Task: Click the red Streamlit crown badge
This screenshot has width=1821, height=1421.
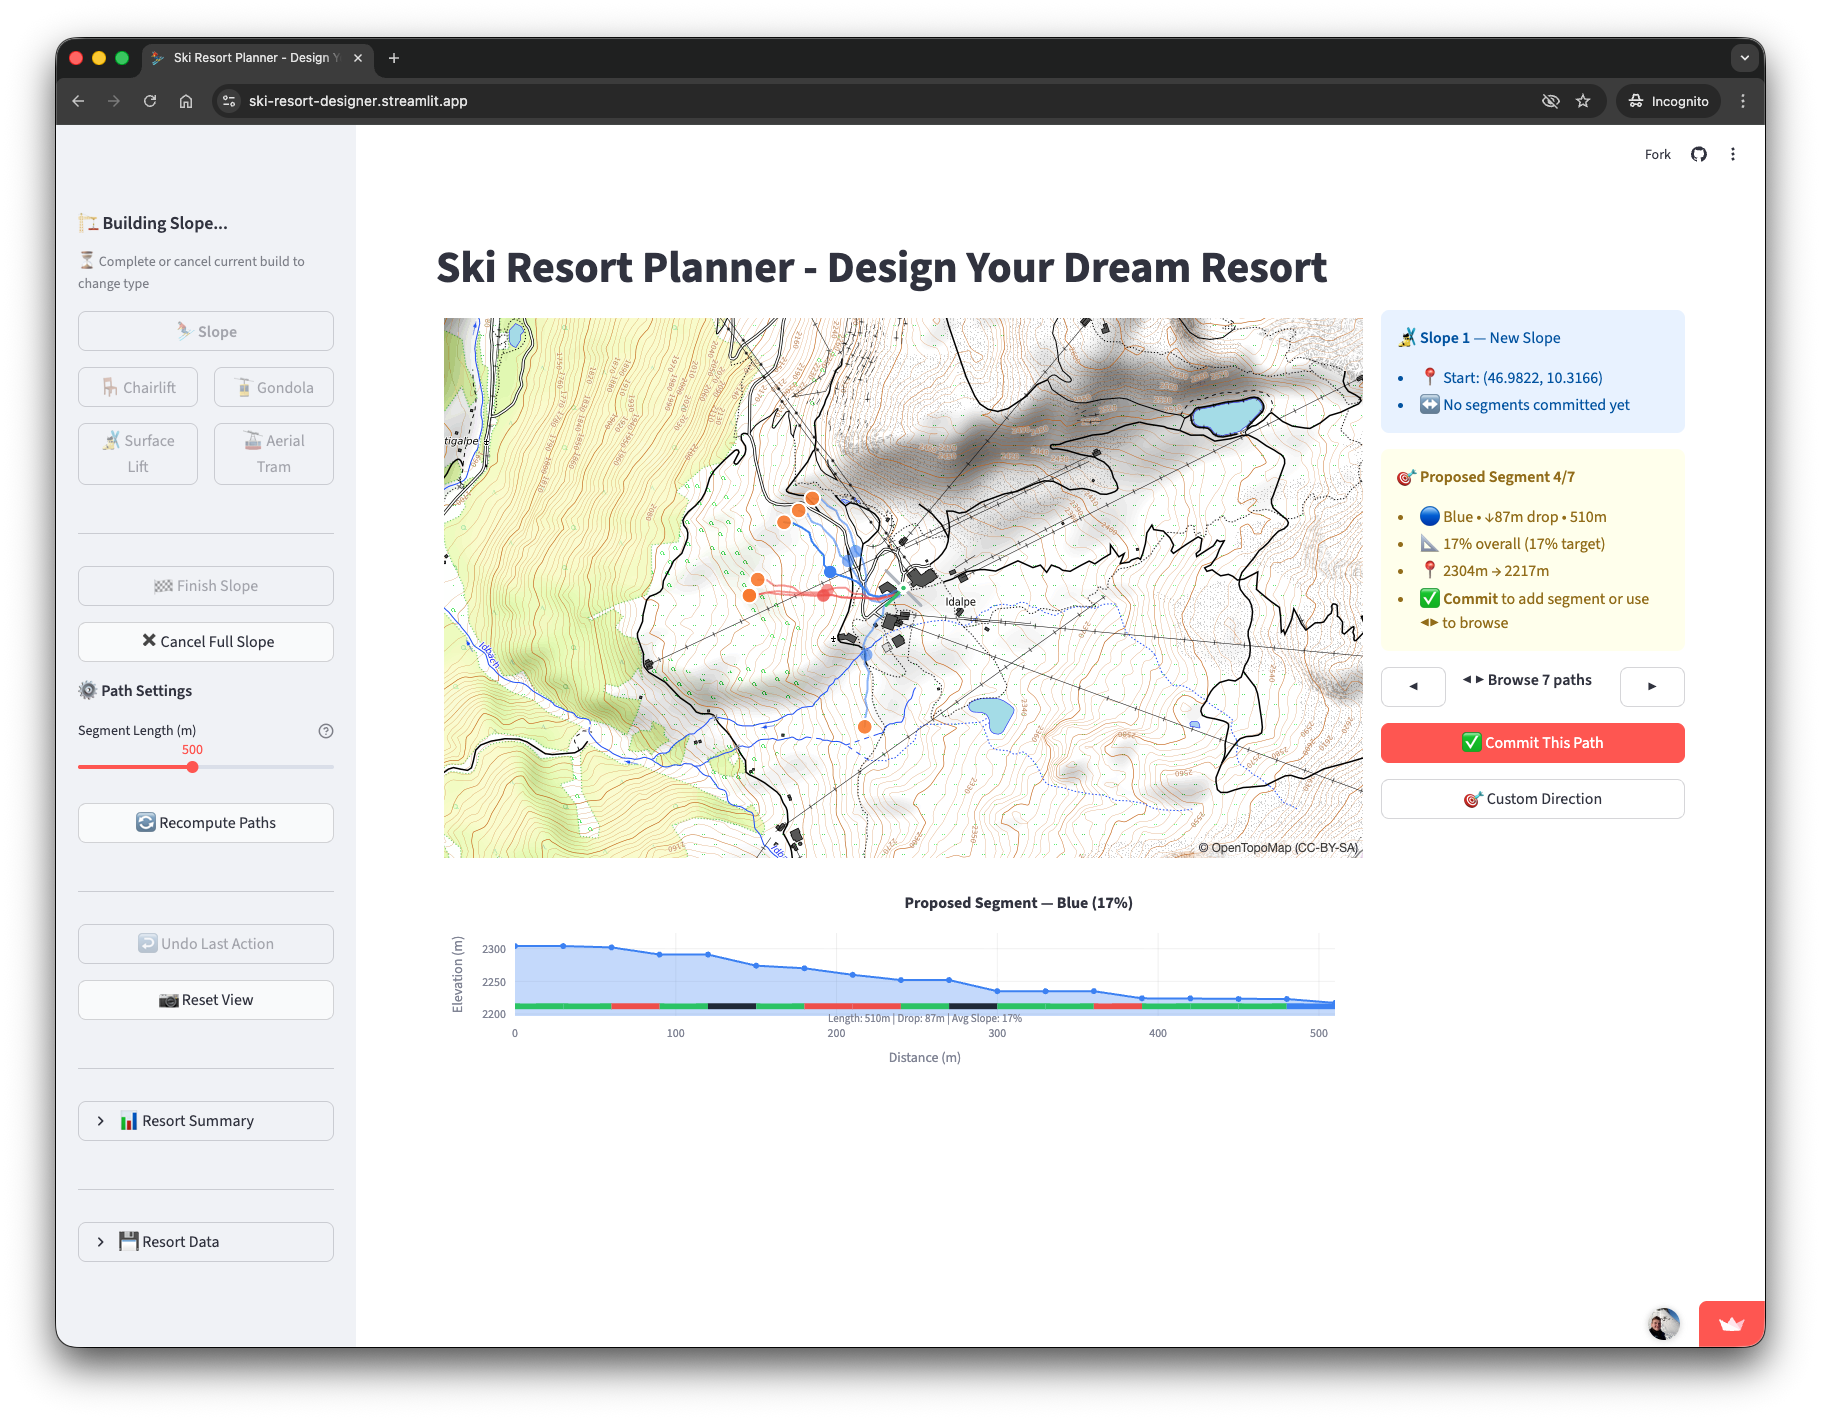Action: click(x=1731, y=1324)
